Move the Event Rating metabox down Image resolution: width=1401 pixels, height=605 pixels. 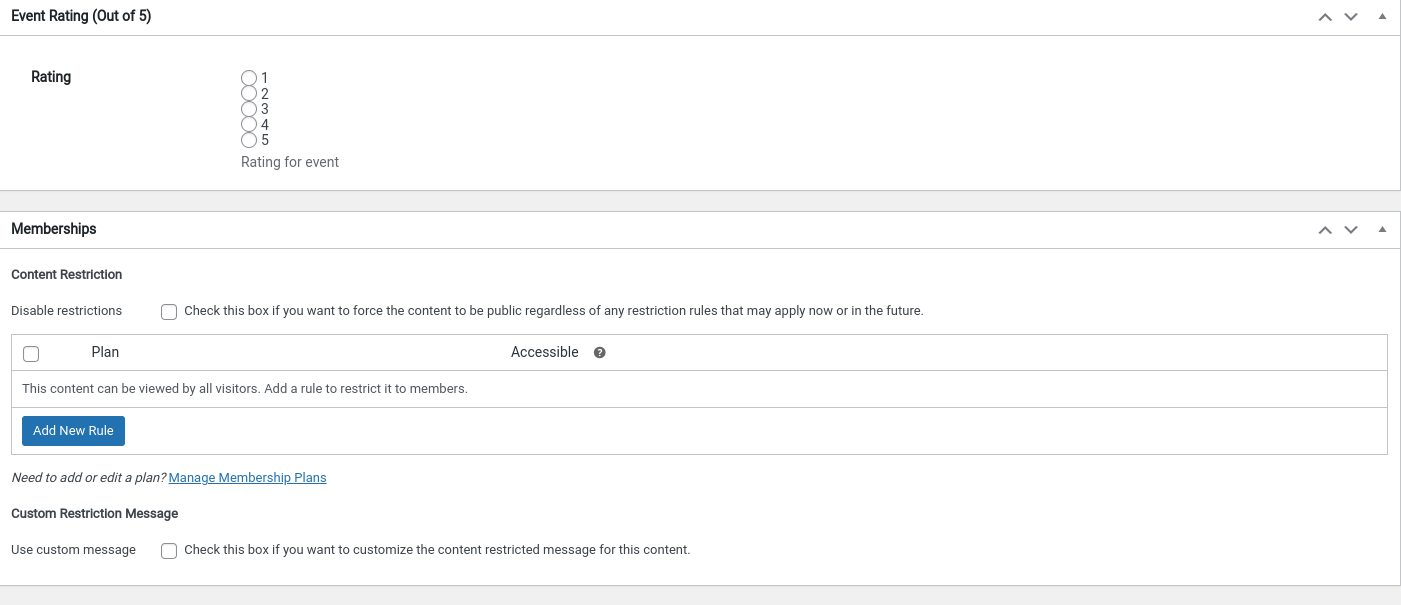pos(1351,17)
